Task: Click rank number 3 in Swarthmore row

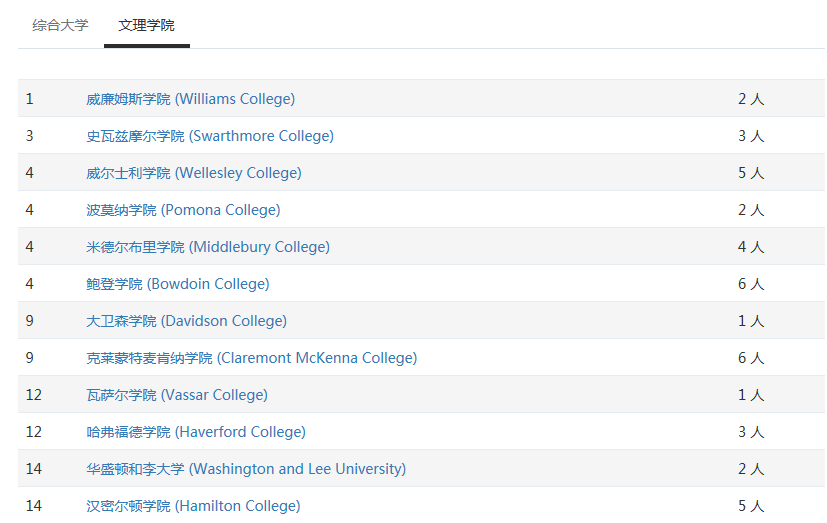Action: (x=30, y=136)
